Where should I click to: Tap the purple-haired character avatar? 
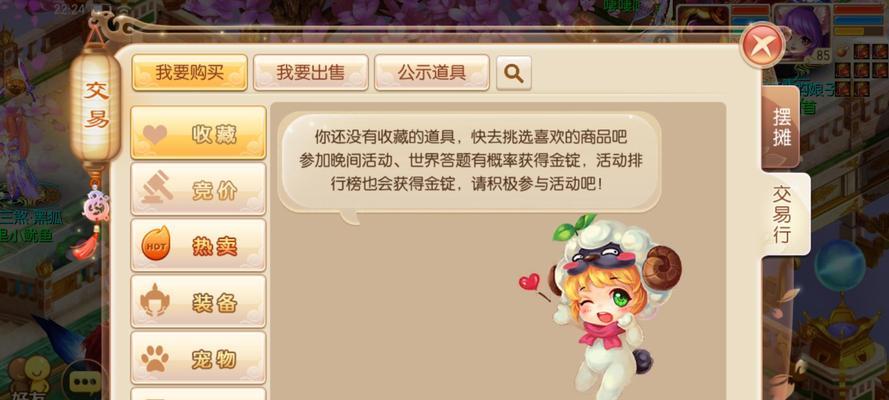(x=802, y=31)
